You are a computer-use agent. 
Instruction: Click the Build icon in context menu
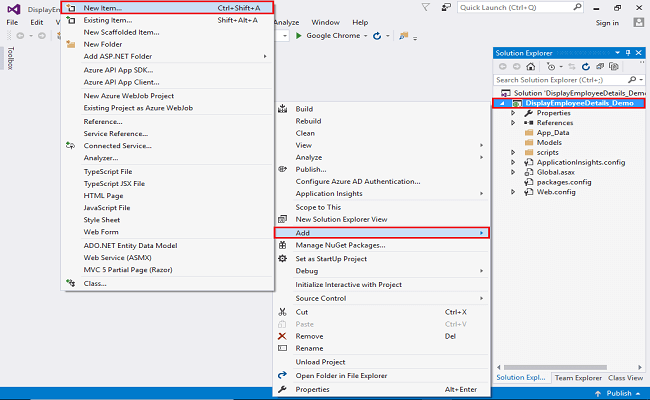coord(282,109)
